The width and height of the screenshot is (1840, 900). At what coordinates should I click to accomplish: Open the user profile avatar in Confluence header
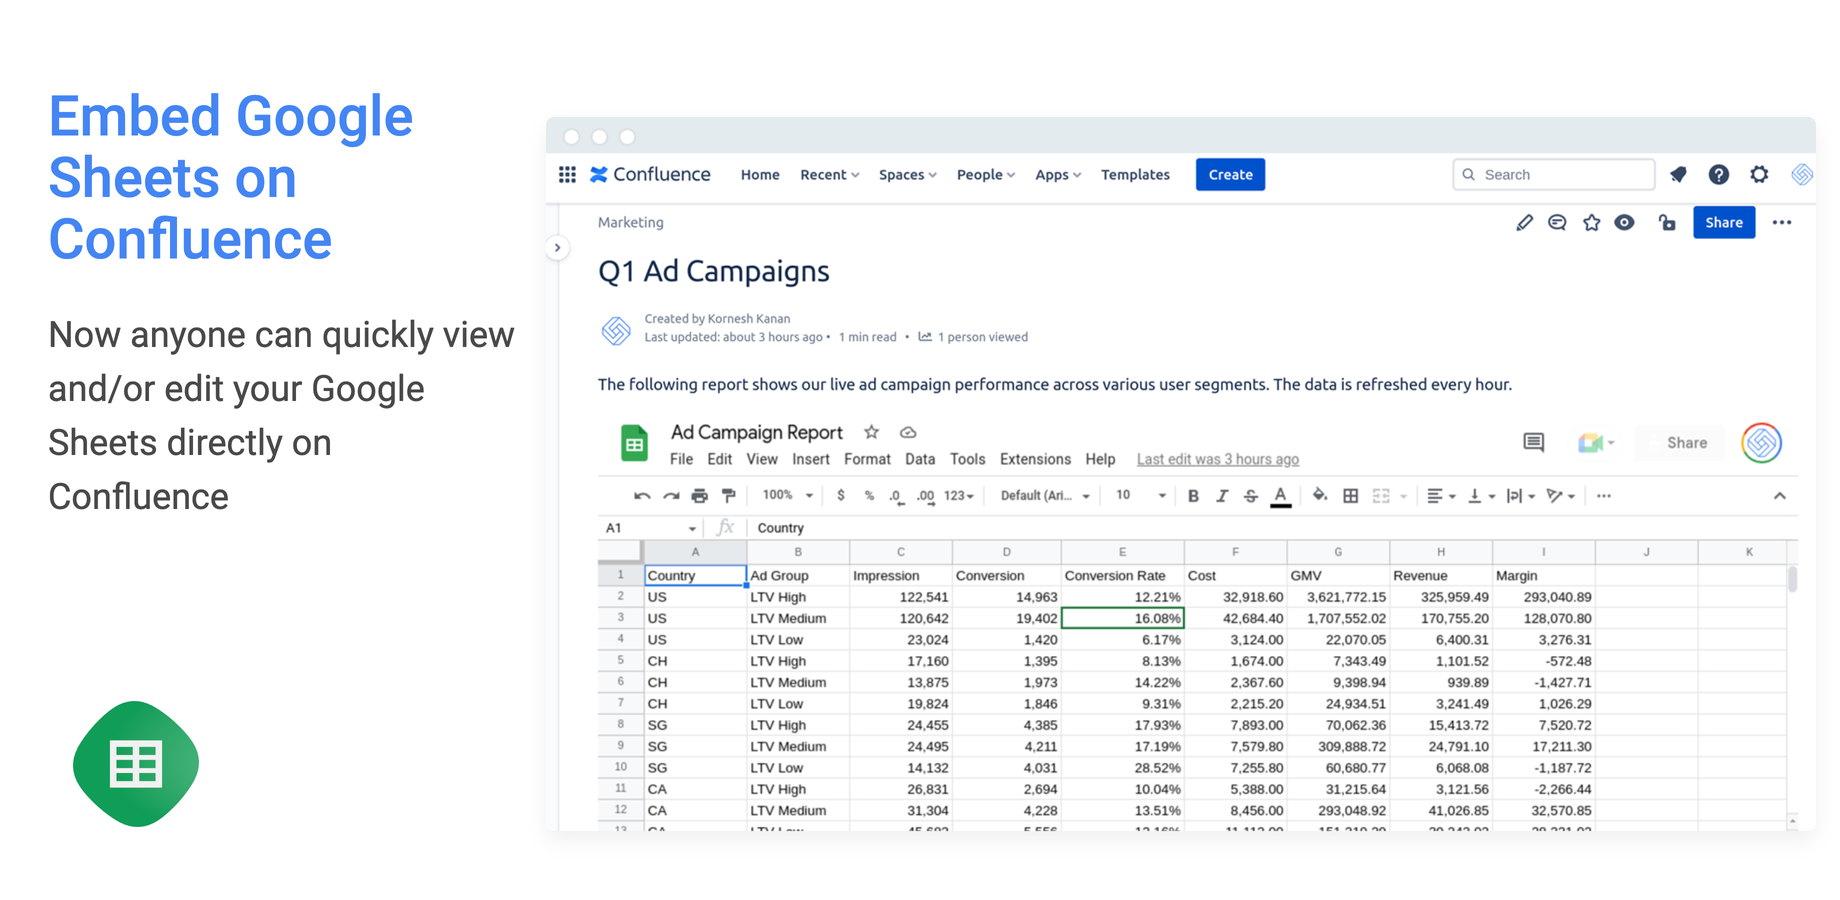pos(1801,175)
